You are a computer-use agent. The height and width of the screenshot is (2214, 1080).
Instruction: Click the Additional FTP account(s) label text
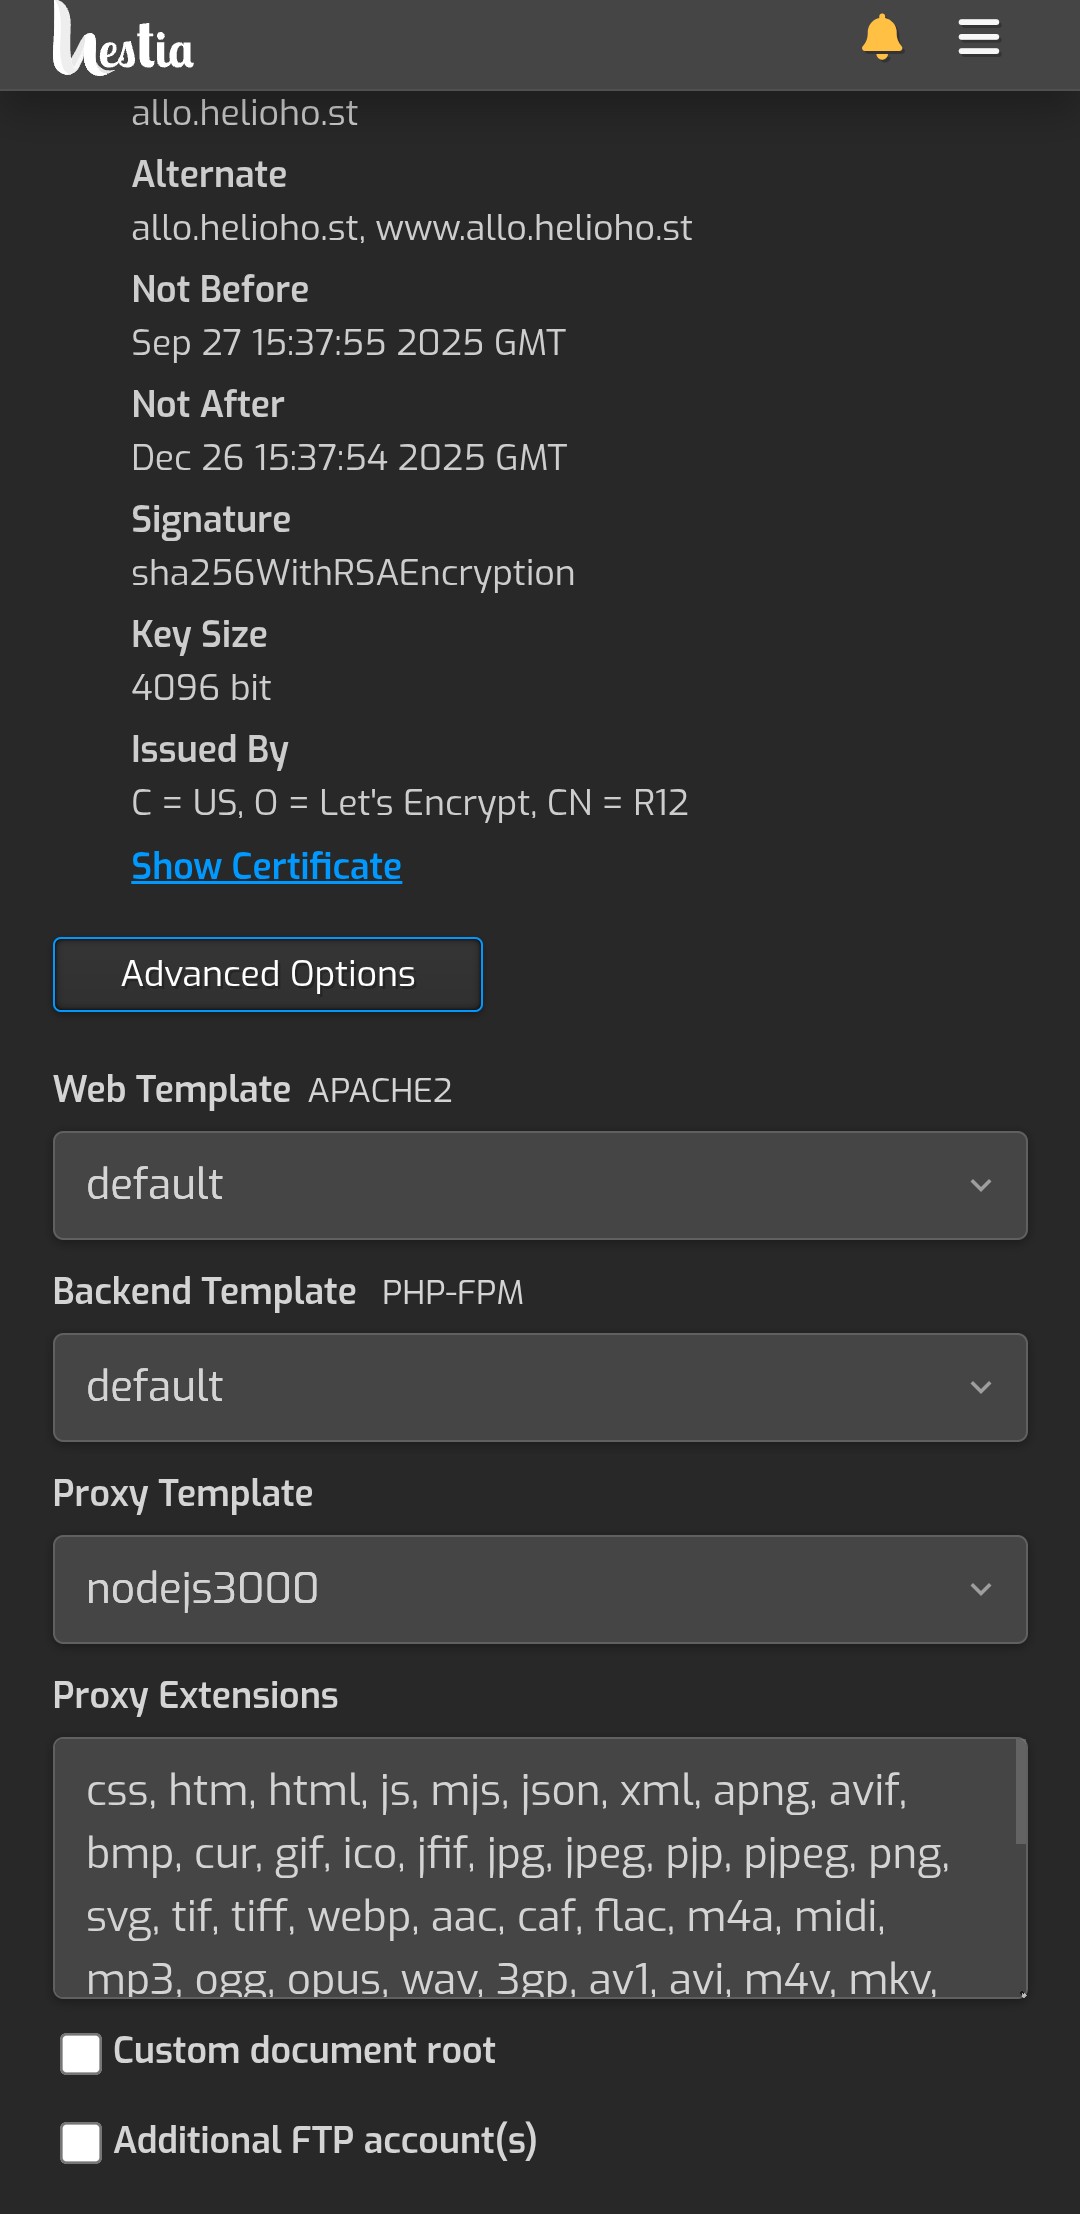coord(325,2141)
